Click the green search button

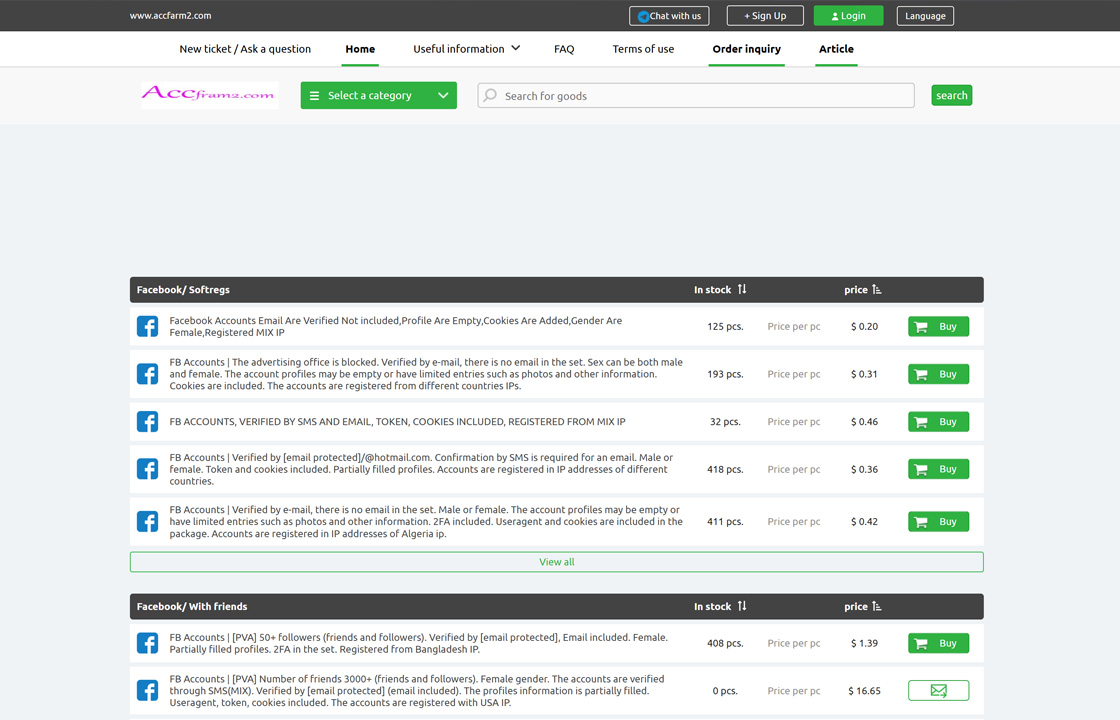click(x=951, y=95)
